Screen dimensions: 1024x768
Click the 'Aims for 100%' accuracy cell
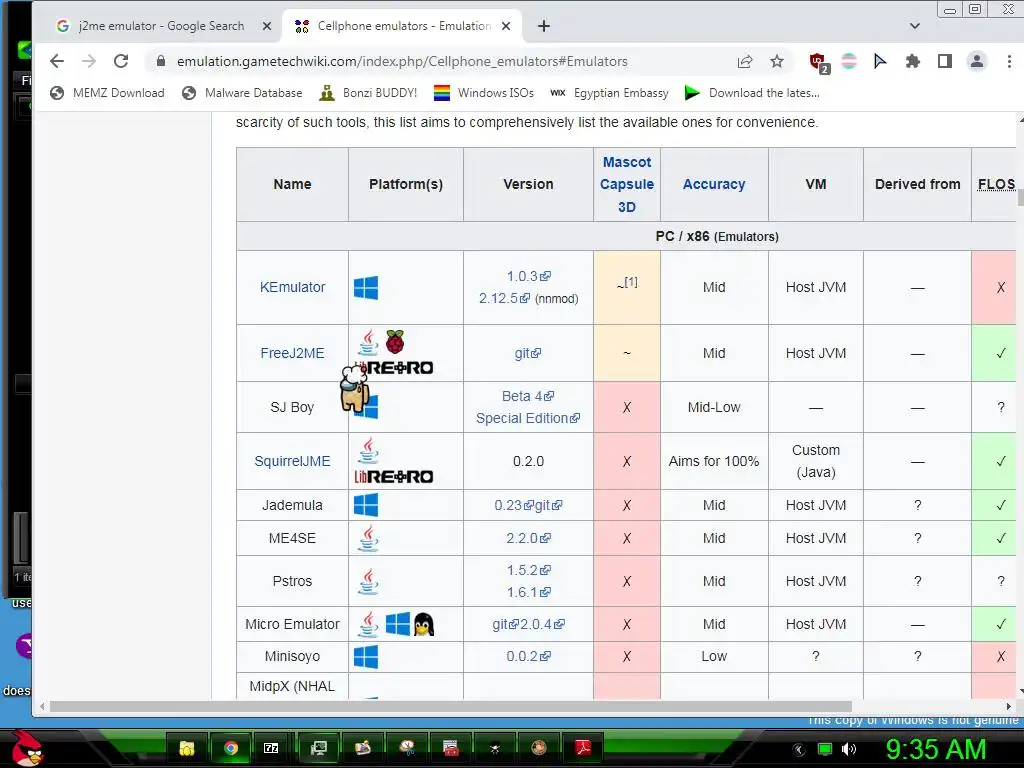pyautogui.click(x=714, y=461)
